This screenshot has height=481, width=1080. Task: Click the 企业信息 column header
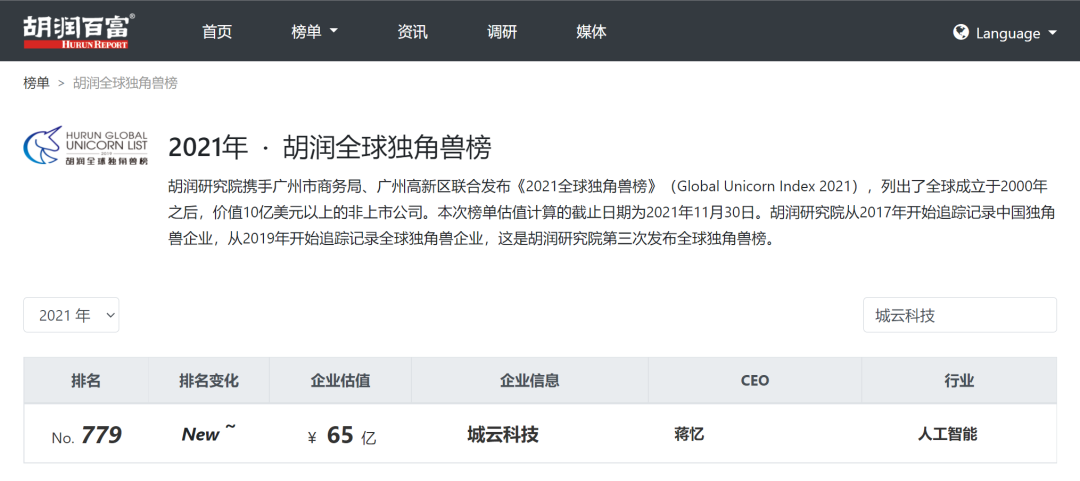click(x=530, y=380)
